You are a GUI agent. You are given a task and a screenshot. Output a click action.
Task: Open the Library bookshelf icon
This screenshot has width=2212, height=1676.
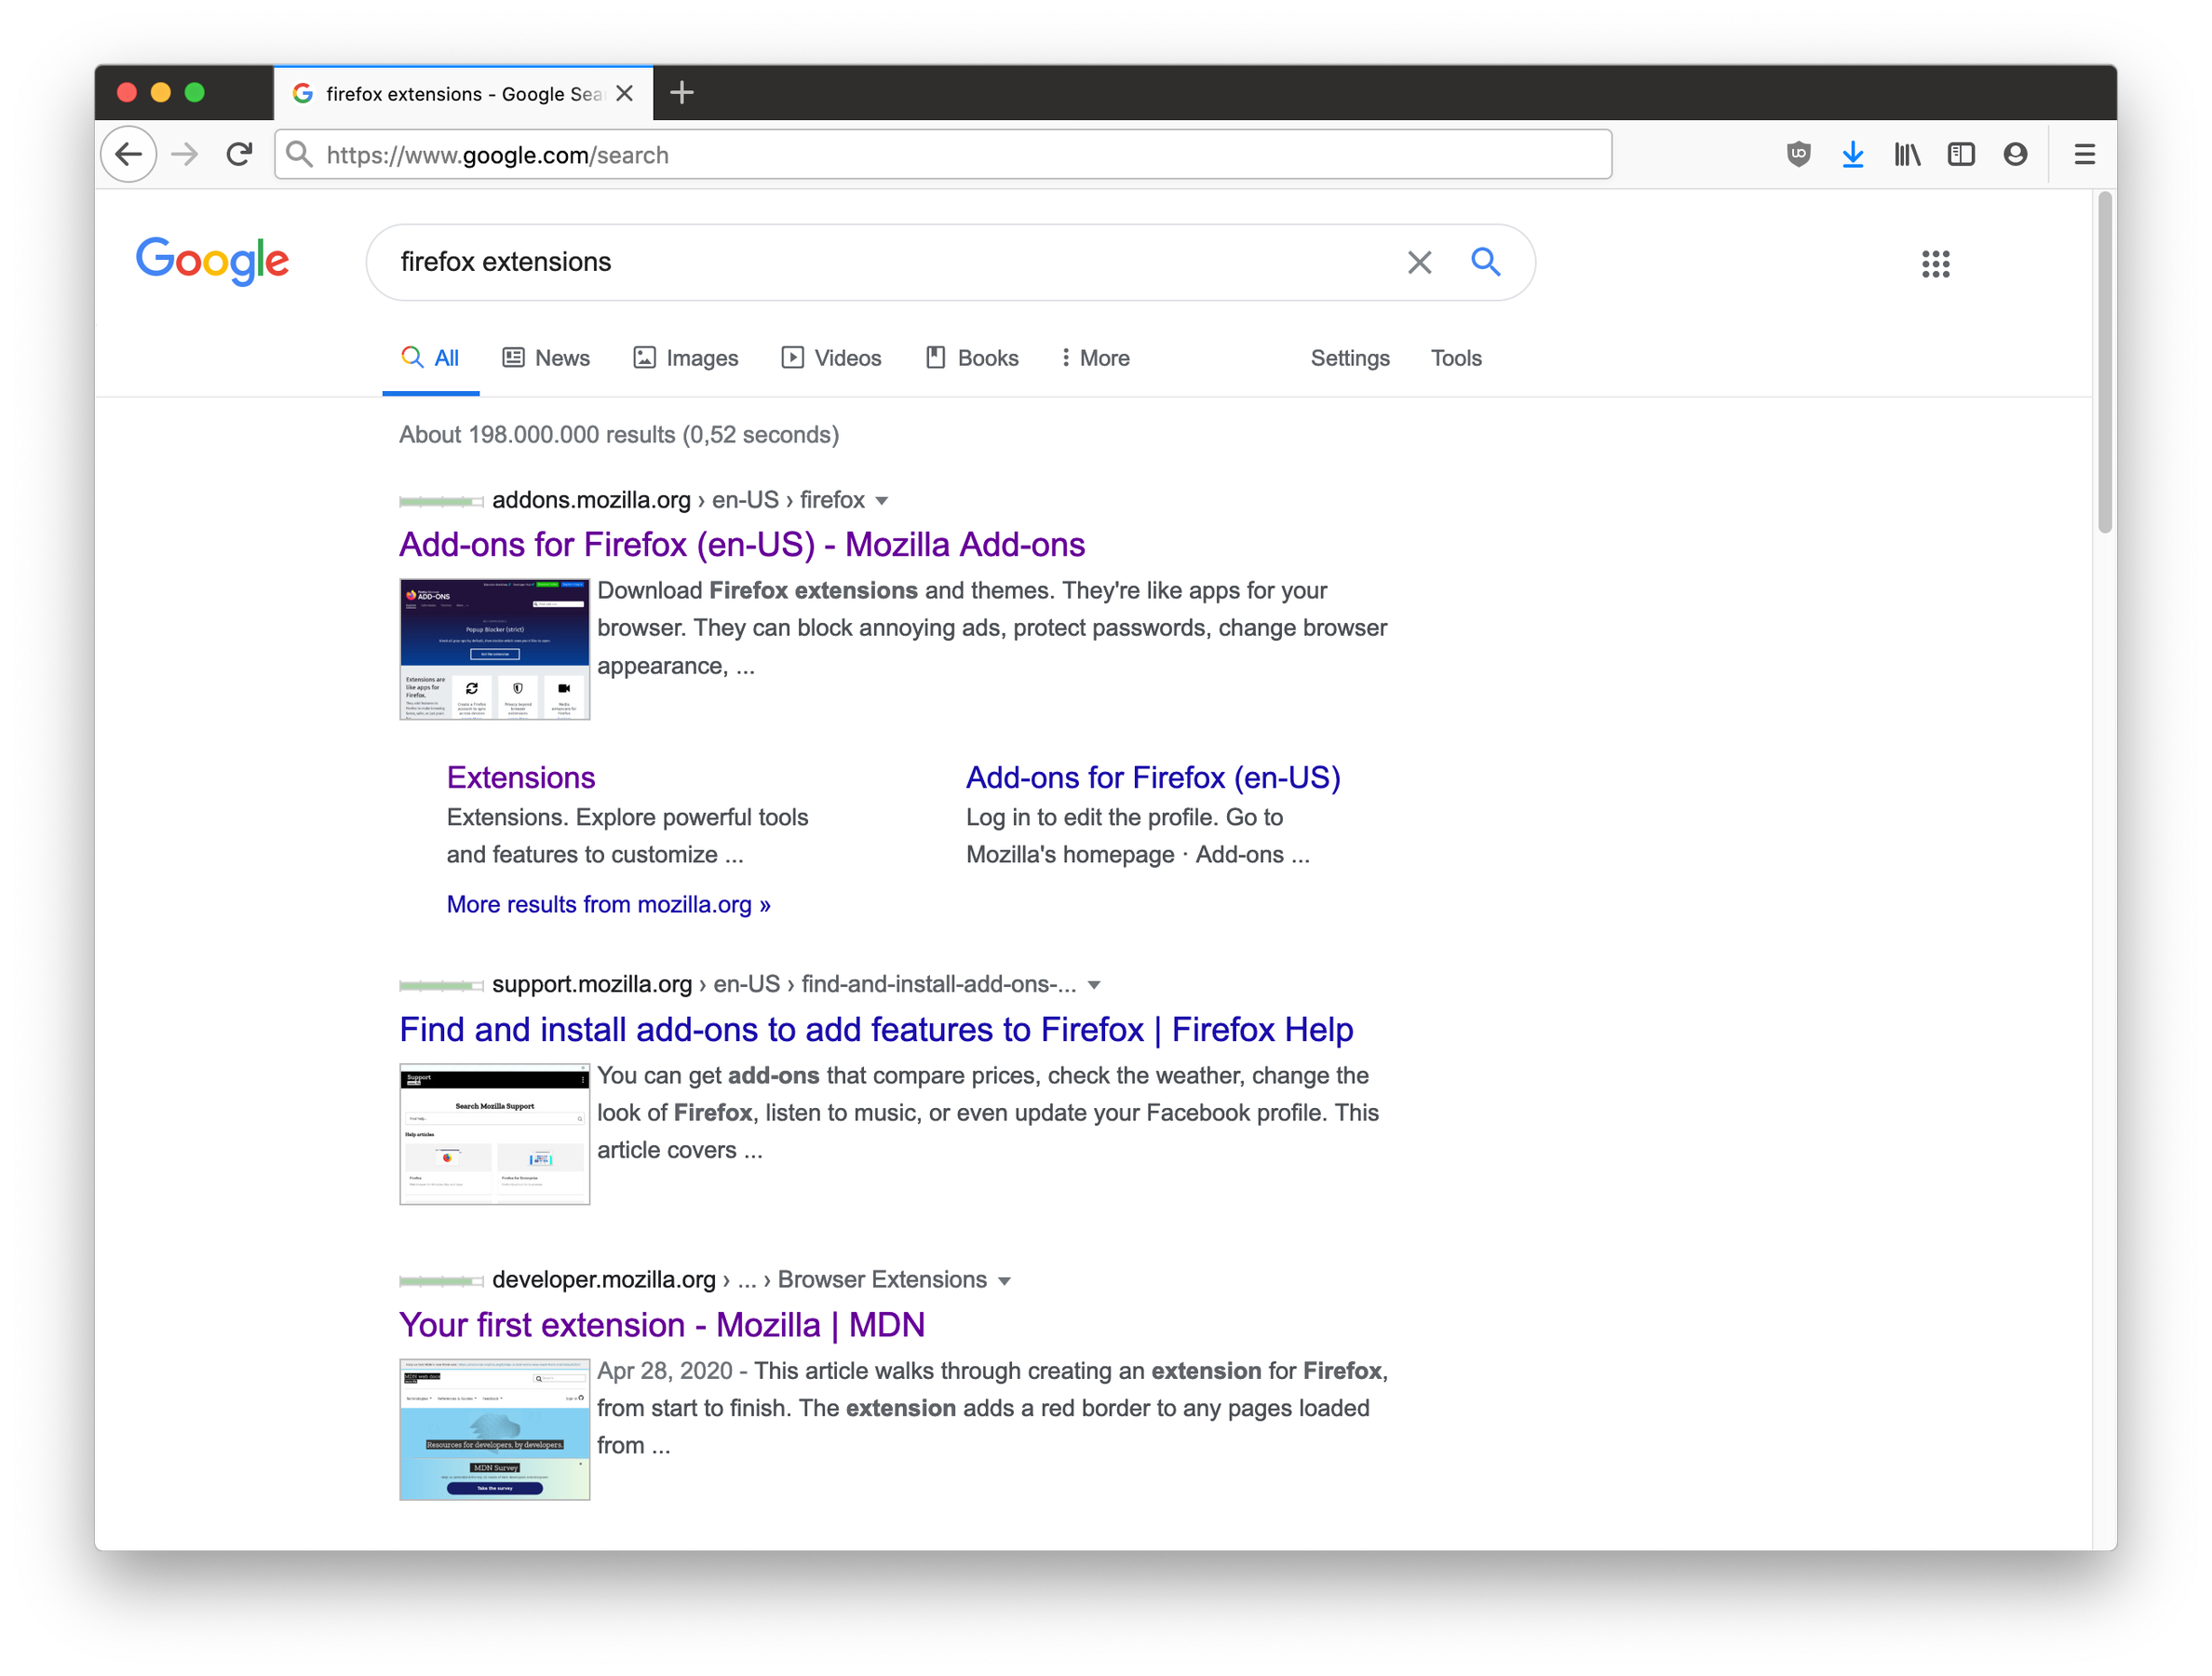1906,154
